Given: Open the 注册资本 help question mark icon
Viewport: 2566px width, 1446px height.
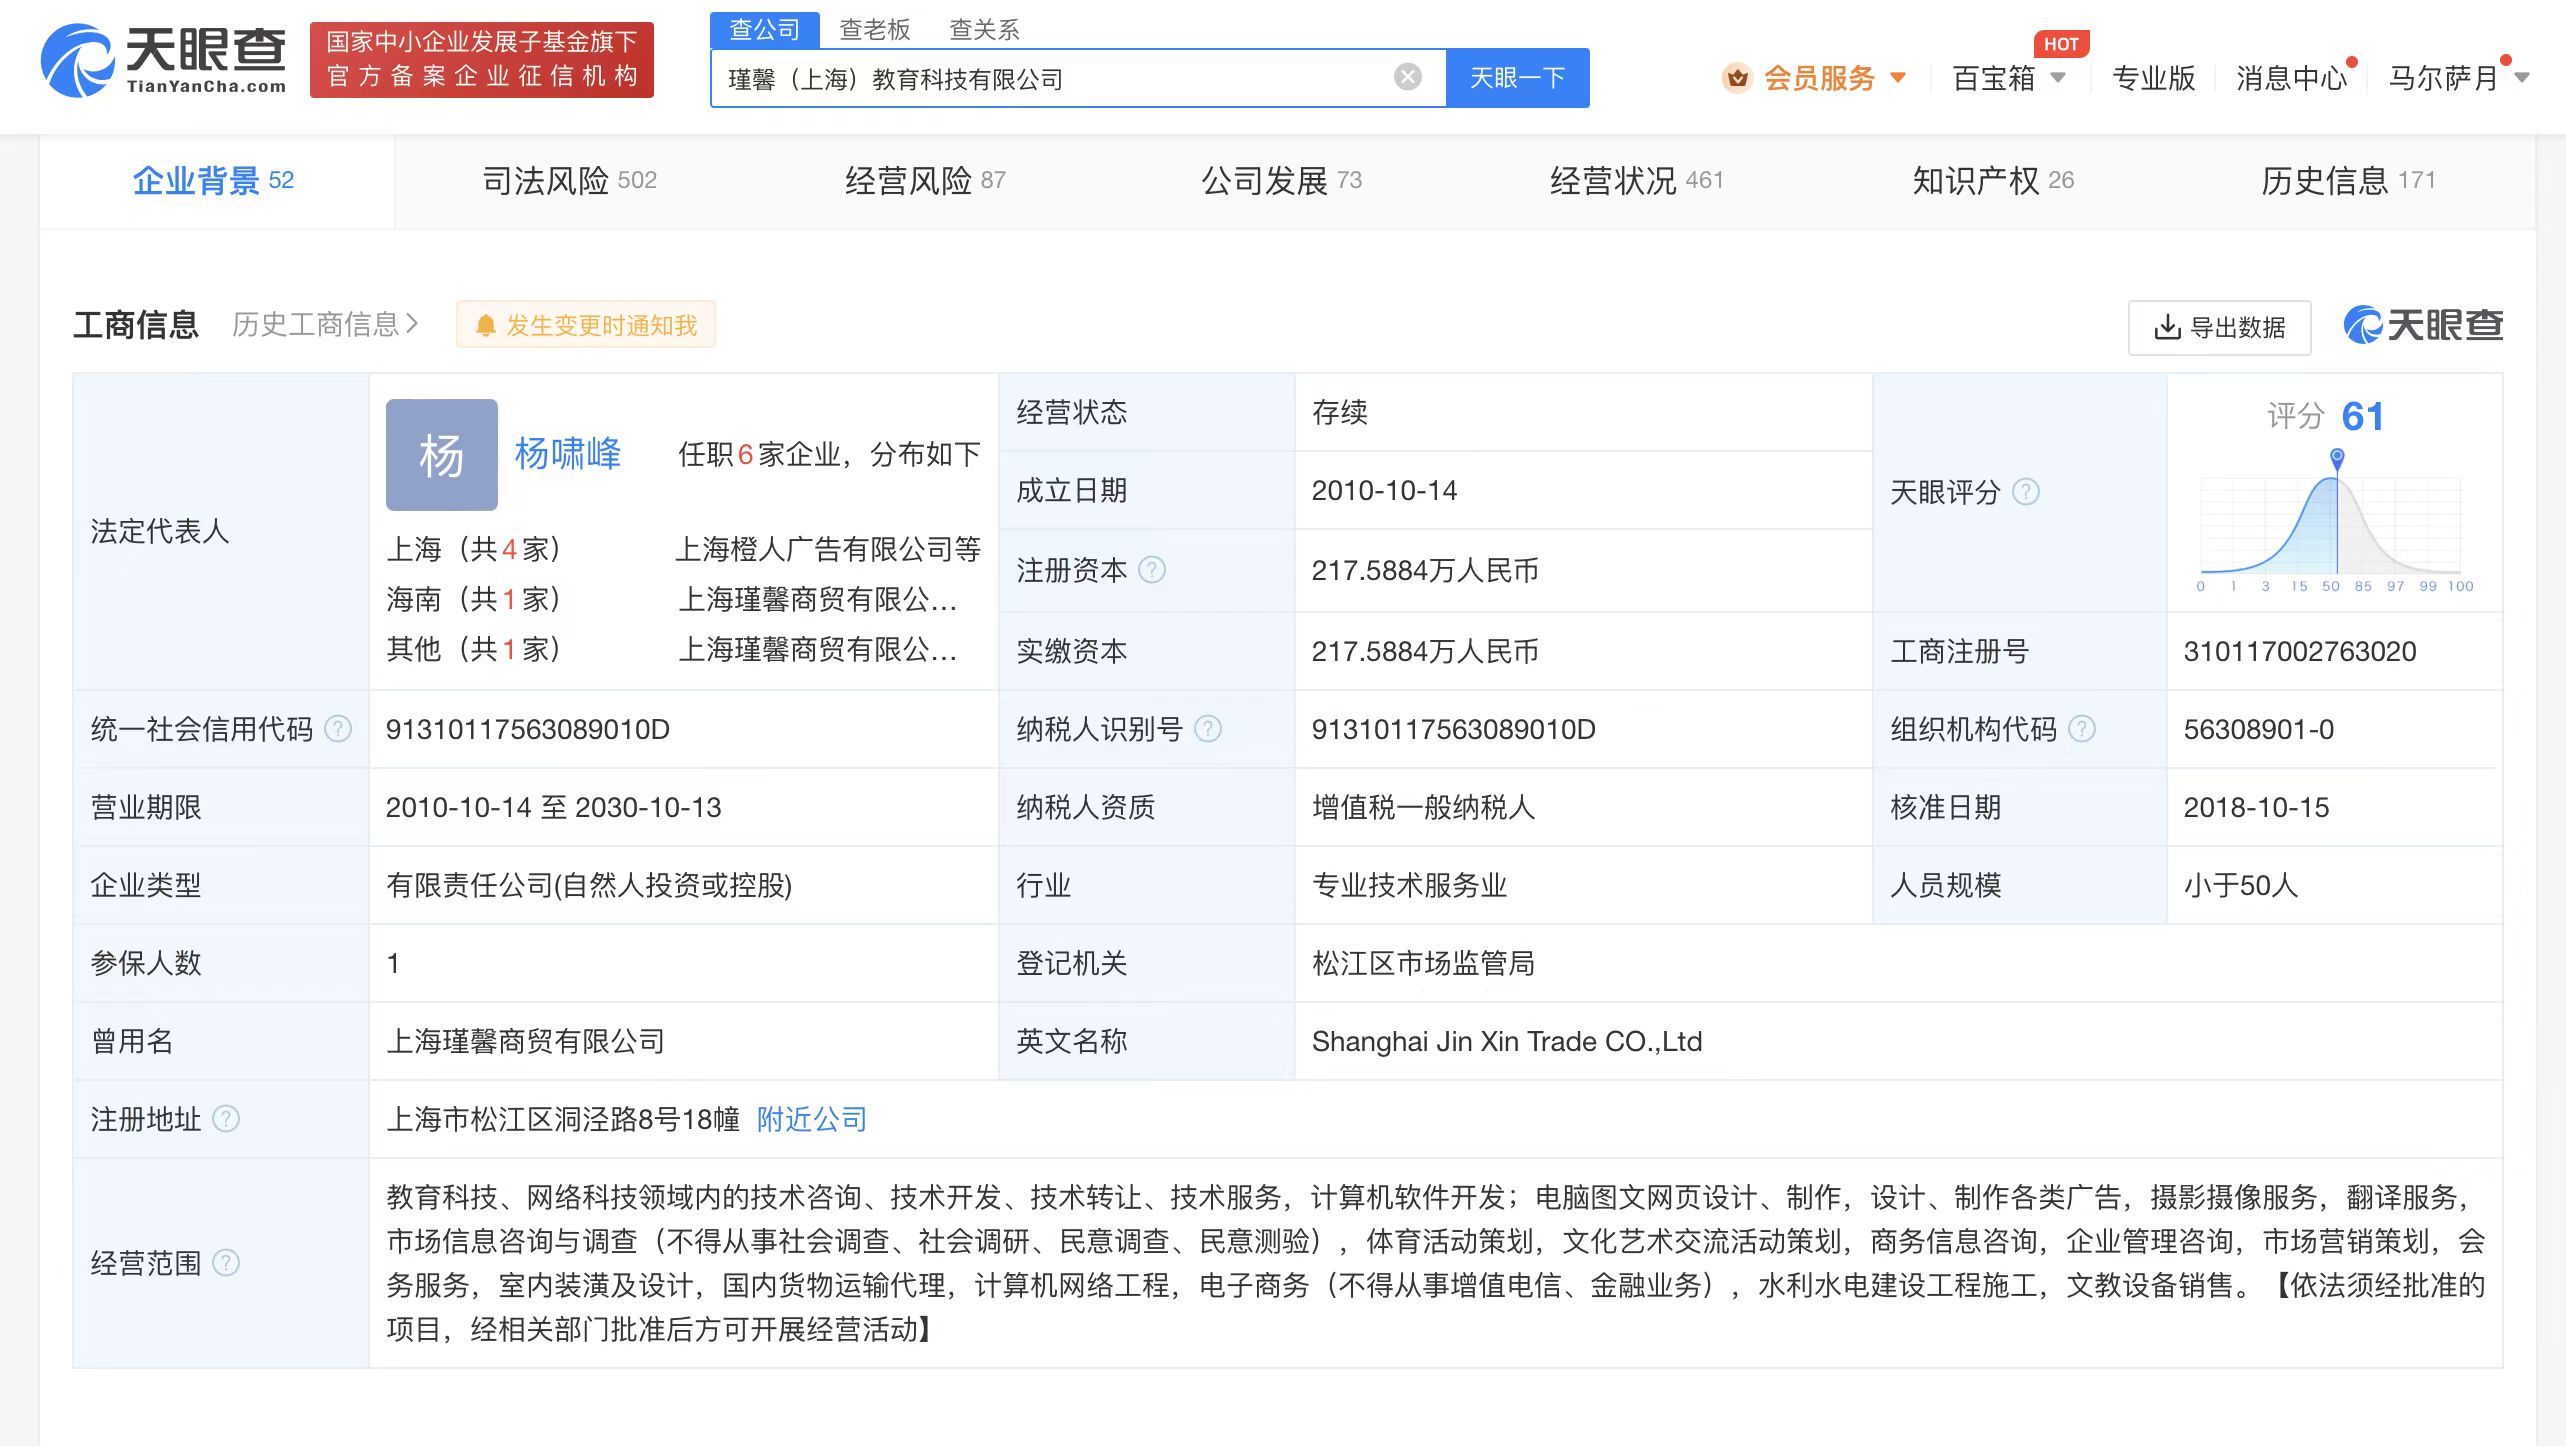Looking at the screenshot, I should click(1150, 570).
